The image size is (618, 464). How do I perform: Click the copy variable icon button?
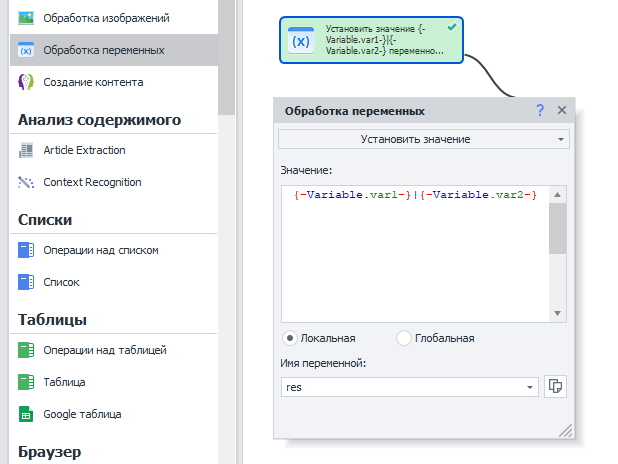pyautogui.click(x=555, y=387)
